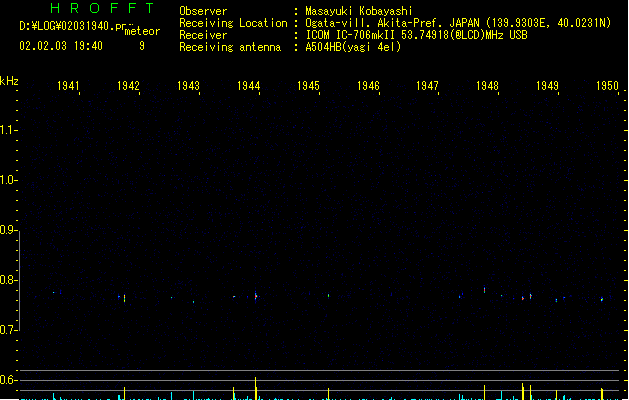This screenshot has width=629, height=400.
Task: Click the 1948 time axis marker
Action: pyautogui.click(x=487, y=86)
